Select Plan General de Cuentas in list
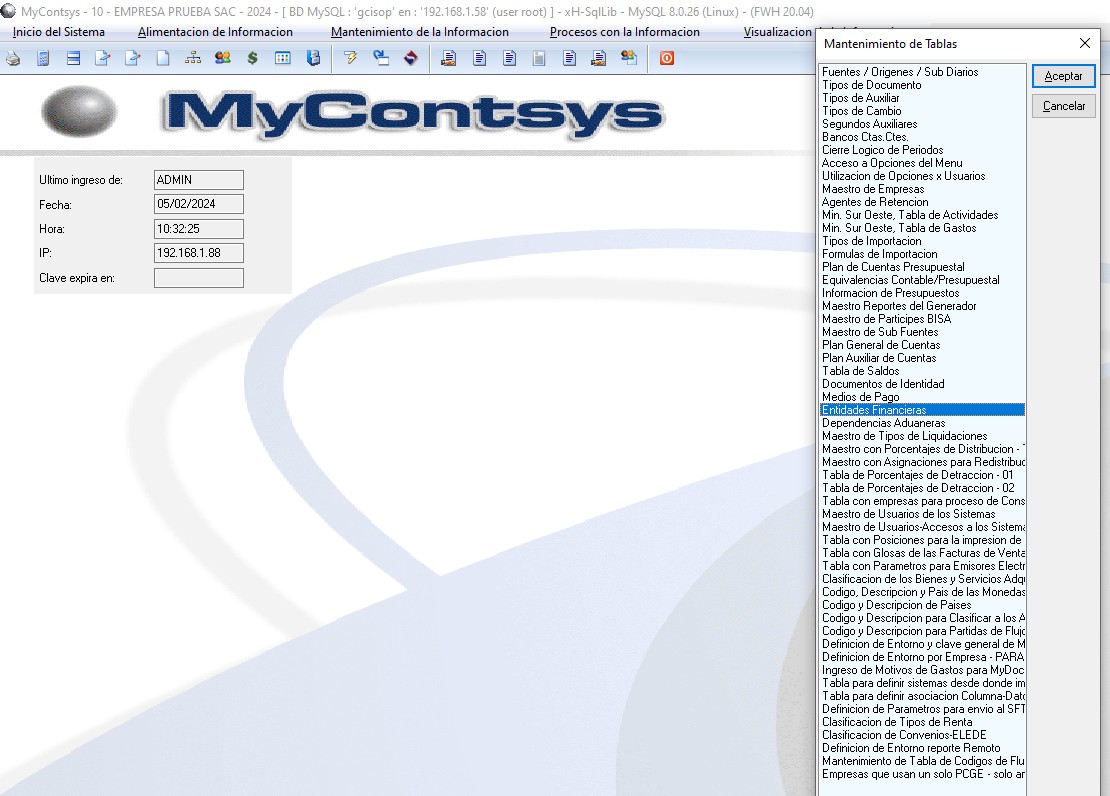Image resolution: width=1110 pixels, height=796 pixels. [x=881, y=345]
